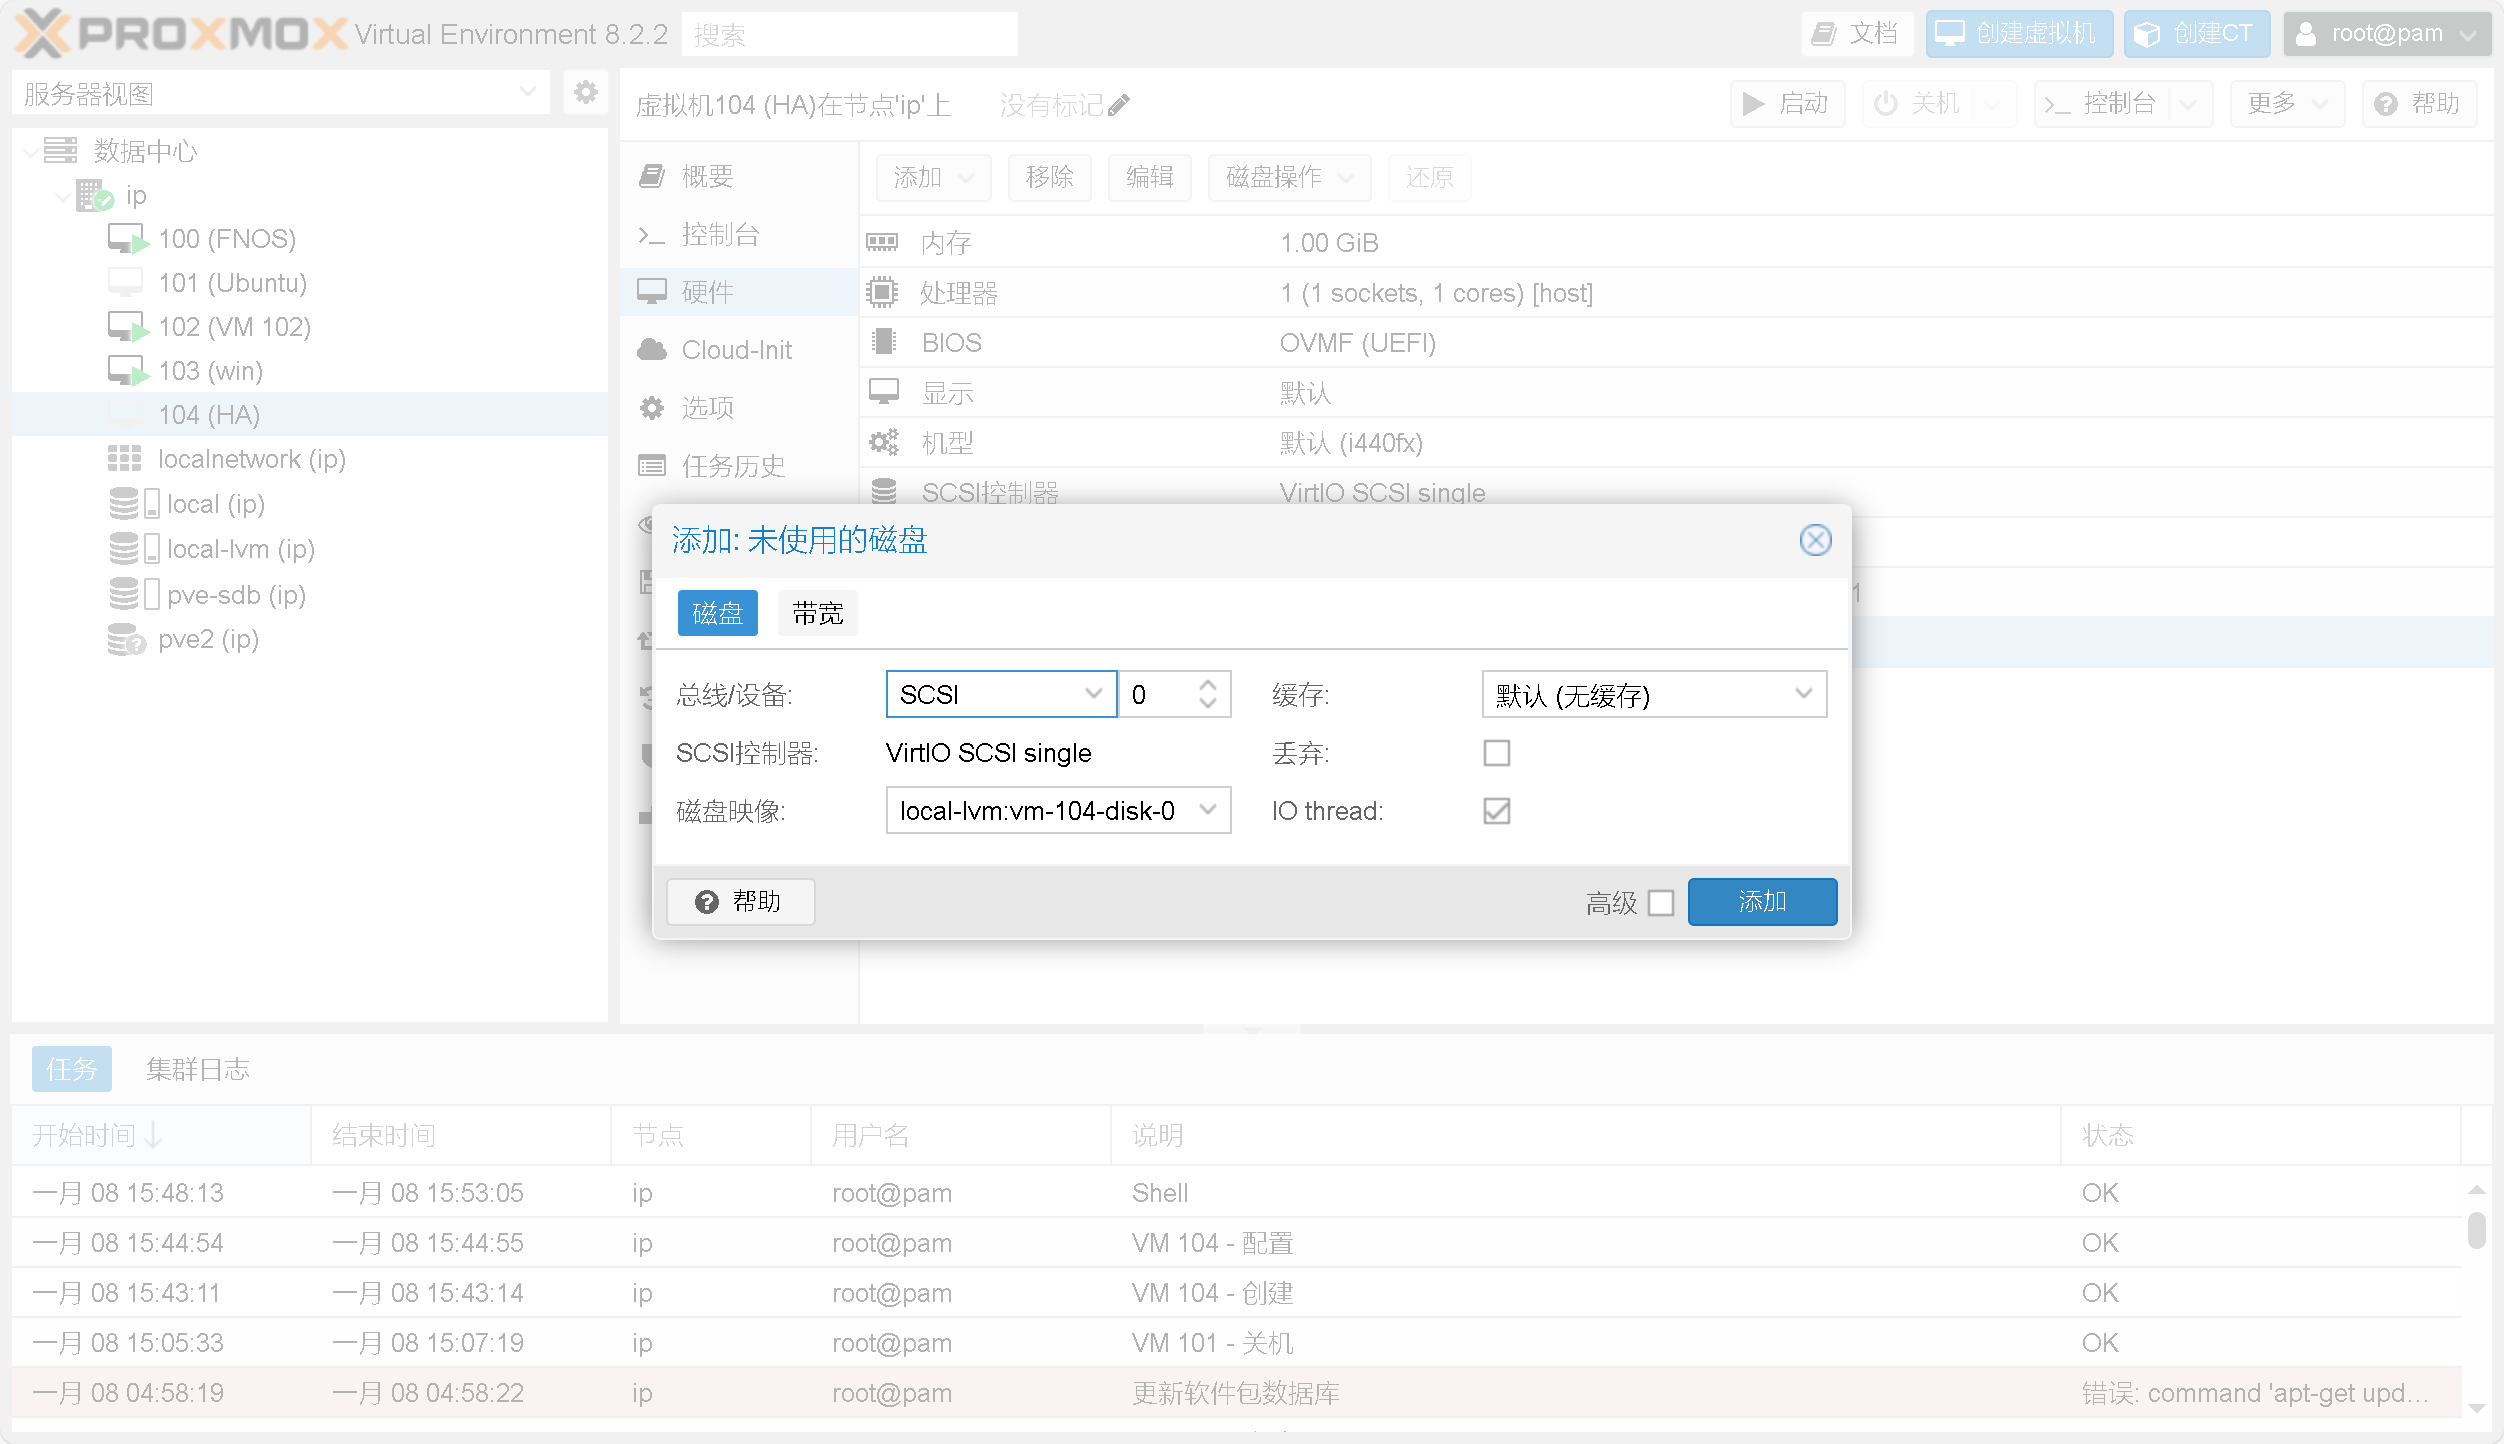
Task: Open the Console (控制台) side menu item
Action: pos(739,234)
